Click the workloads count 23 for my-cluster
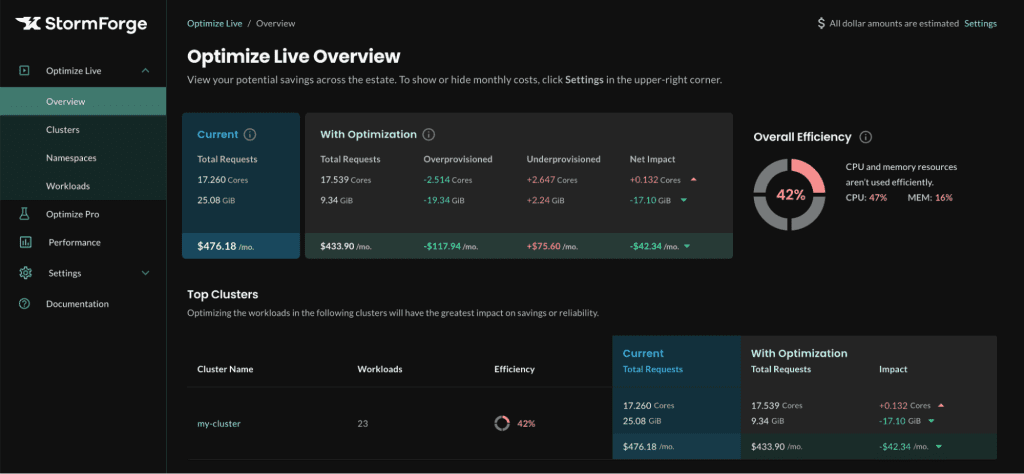This screenshot has width=1024, height=474. point(362,423)
